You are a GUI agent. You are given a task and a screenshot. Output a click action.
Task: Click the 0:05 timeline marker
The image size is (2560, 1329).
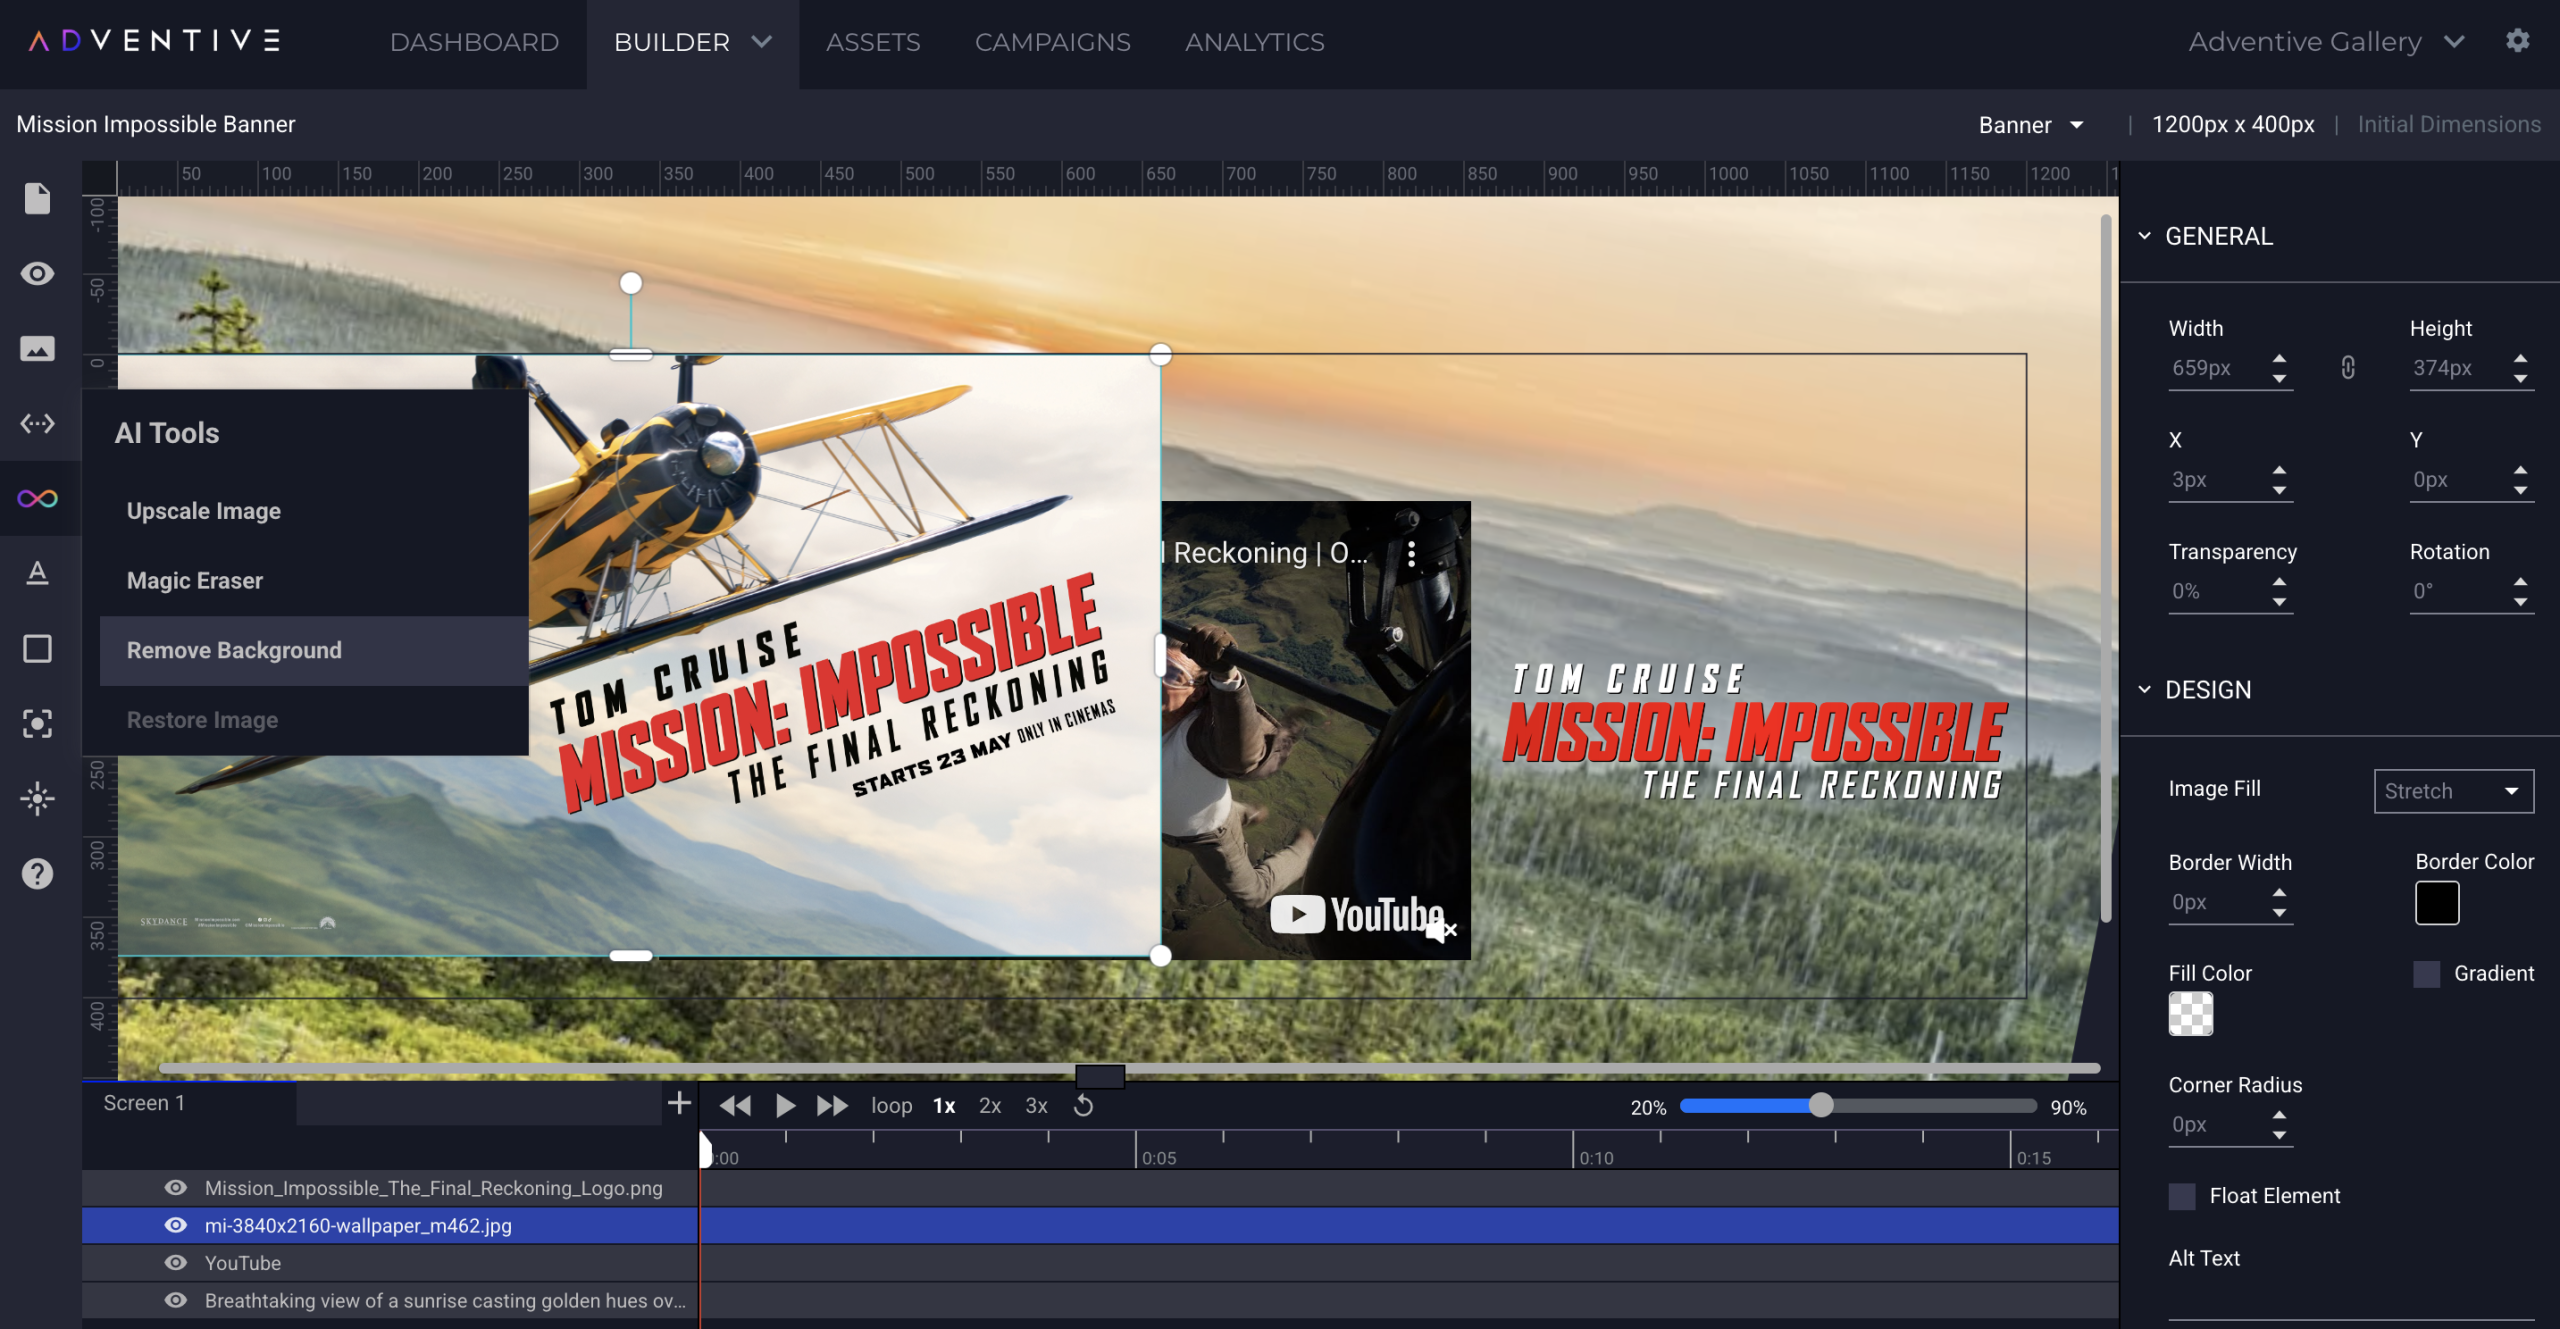1158,1158
